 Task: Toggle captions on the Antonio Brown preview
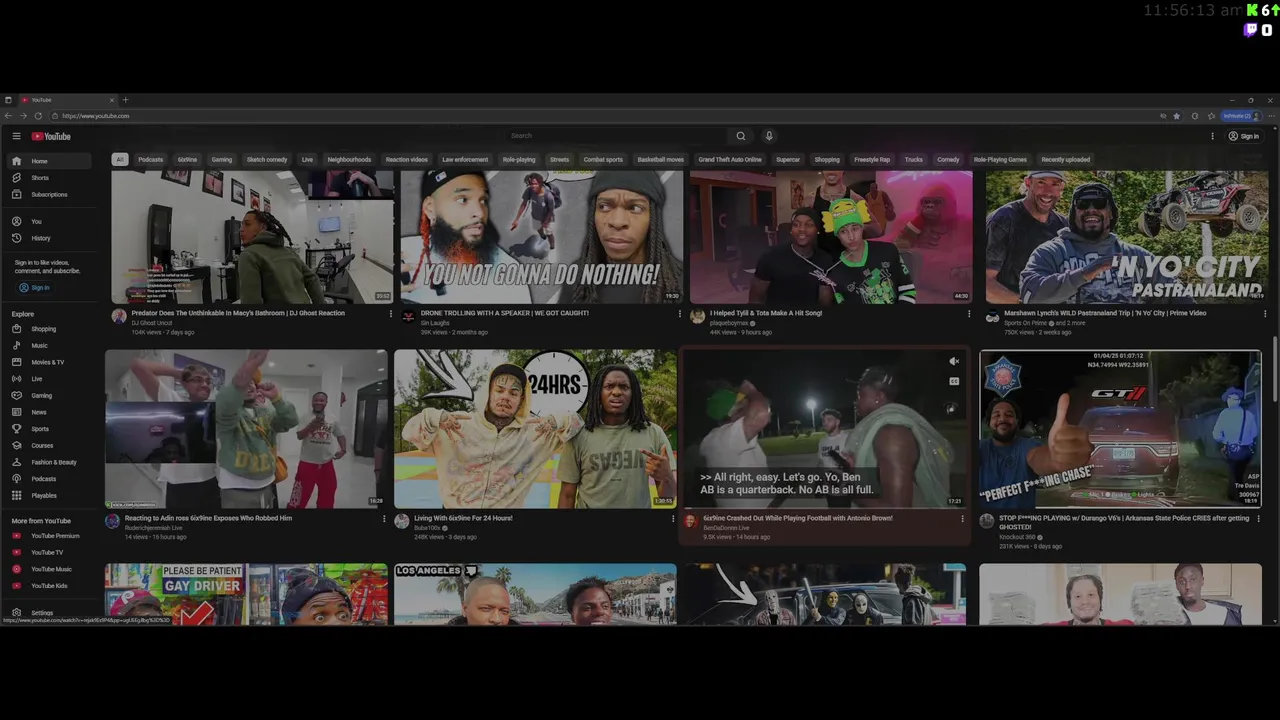click(954, 381)
